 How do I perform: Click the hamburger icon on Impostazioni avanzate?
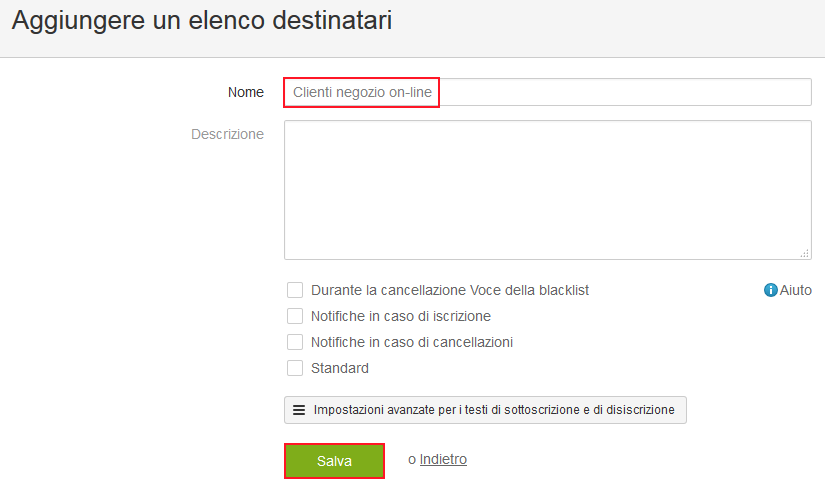299,410
